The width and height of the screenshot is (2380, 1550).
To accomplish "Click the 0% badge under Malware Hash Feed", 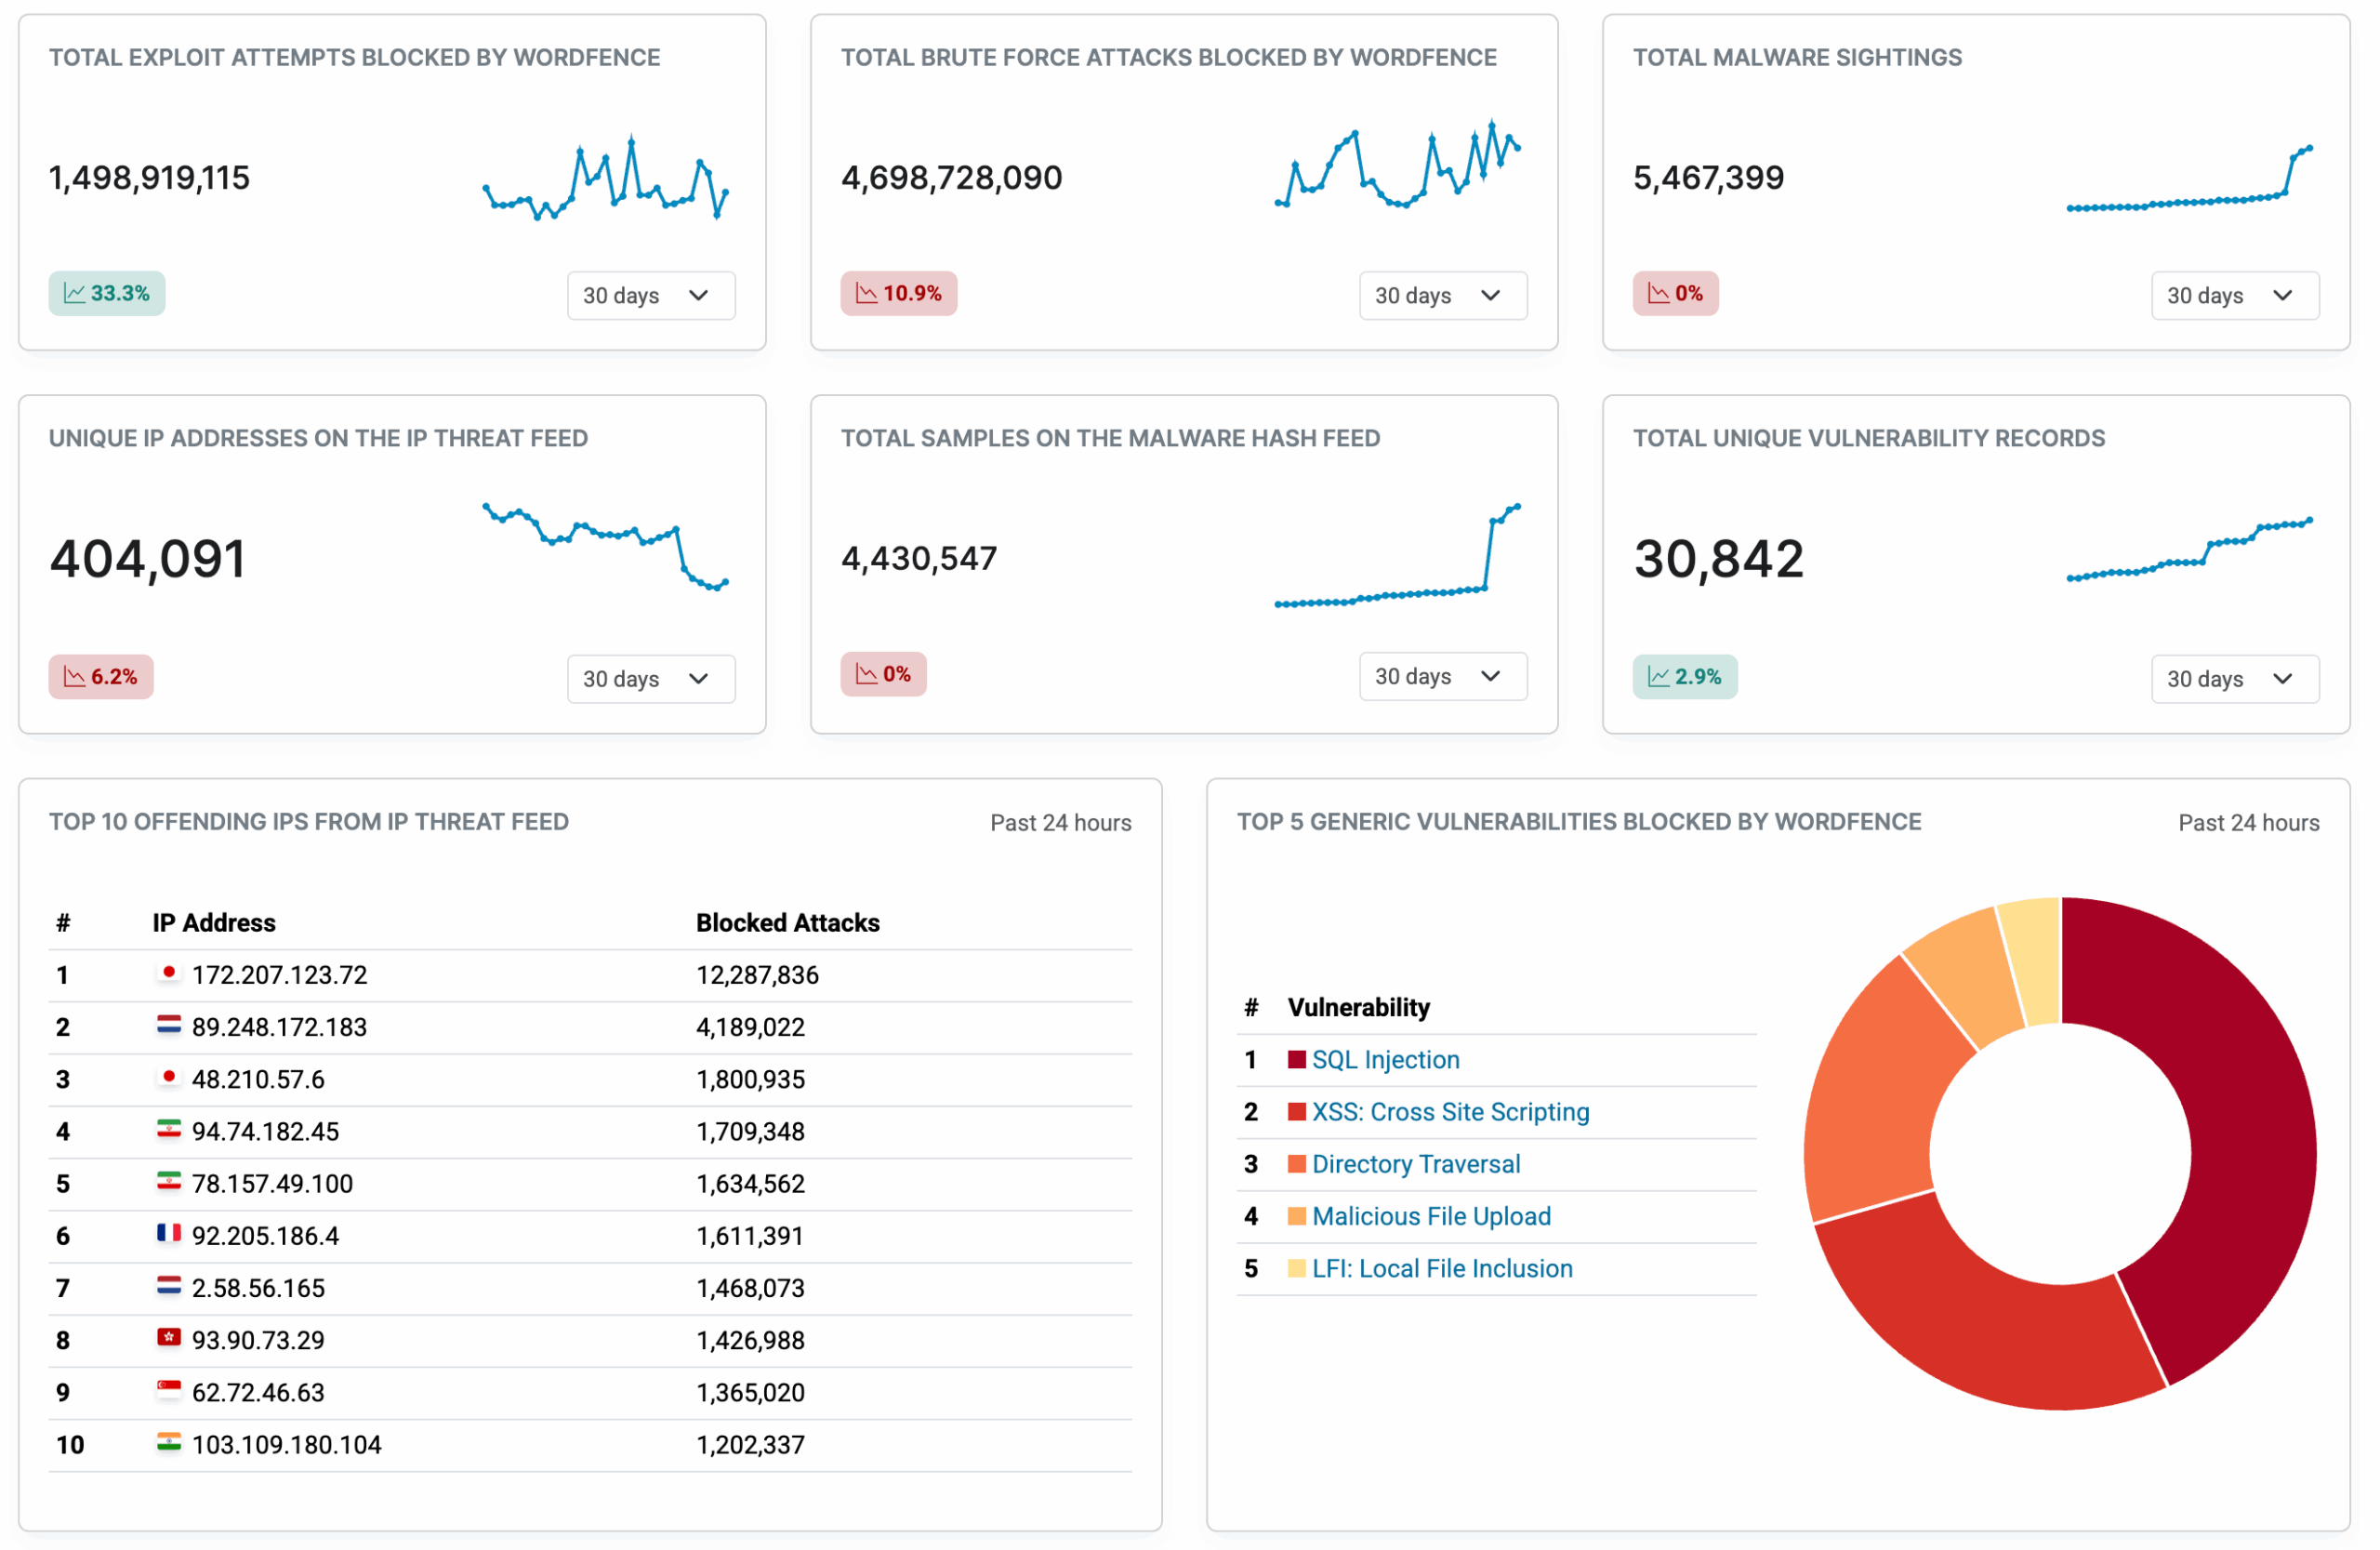I will [884, 674].
